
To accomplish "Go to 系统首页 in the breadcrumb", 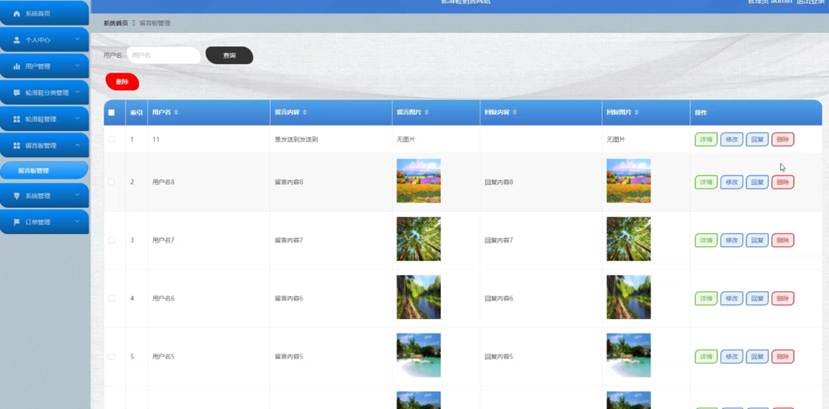I will (x=116, y=24).
